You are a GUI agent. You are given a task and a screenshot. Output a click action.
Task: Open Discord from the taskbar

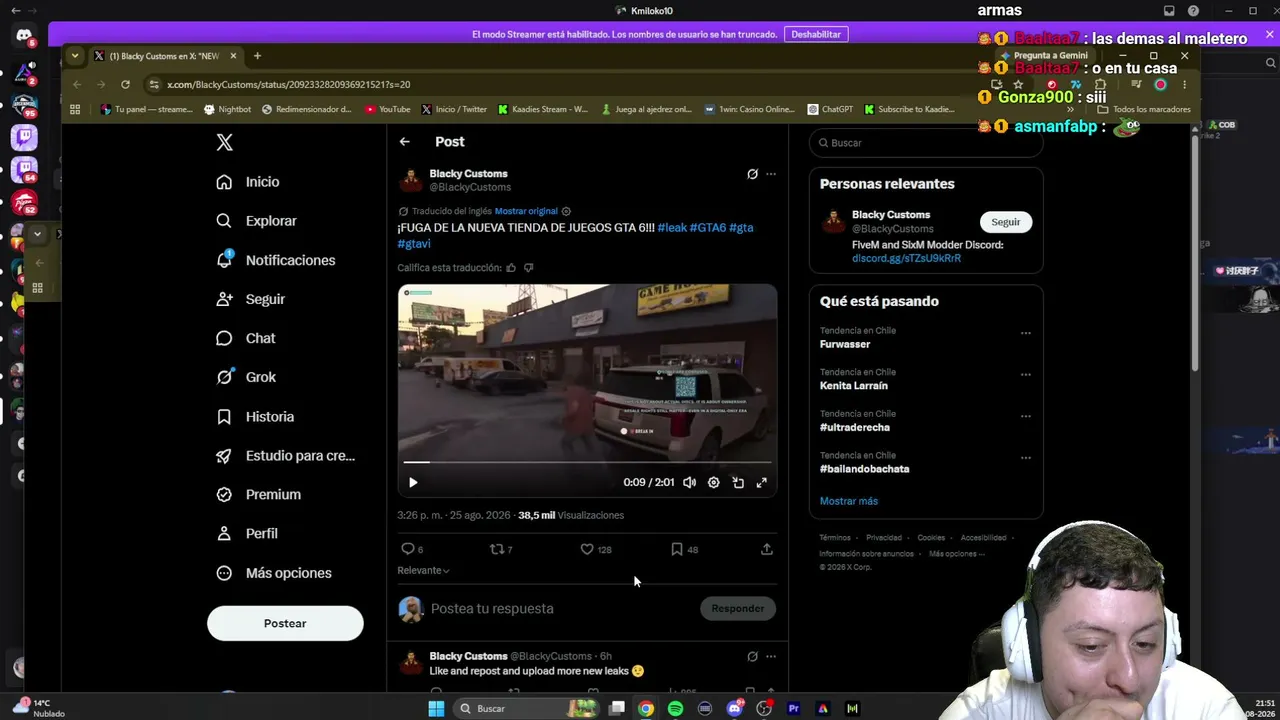tap(735, 709)
